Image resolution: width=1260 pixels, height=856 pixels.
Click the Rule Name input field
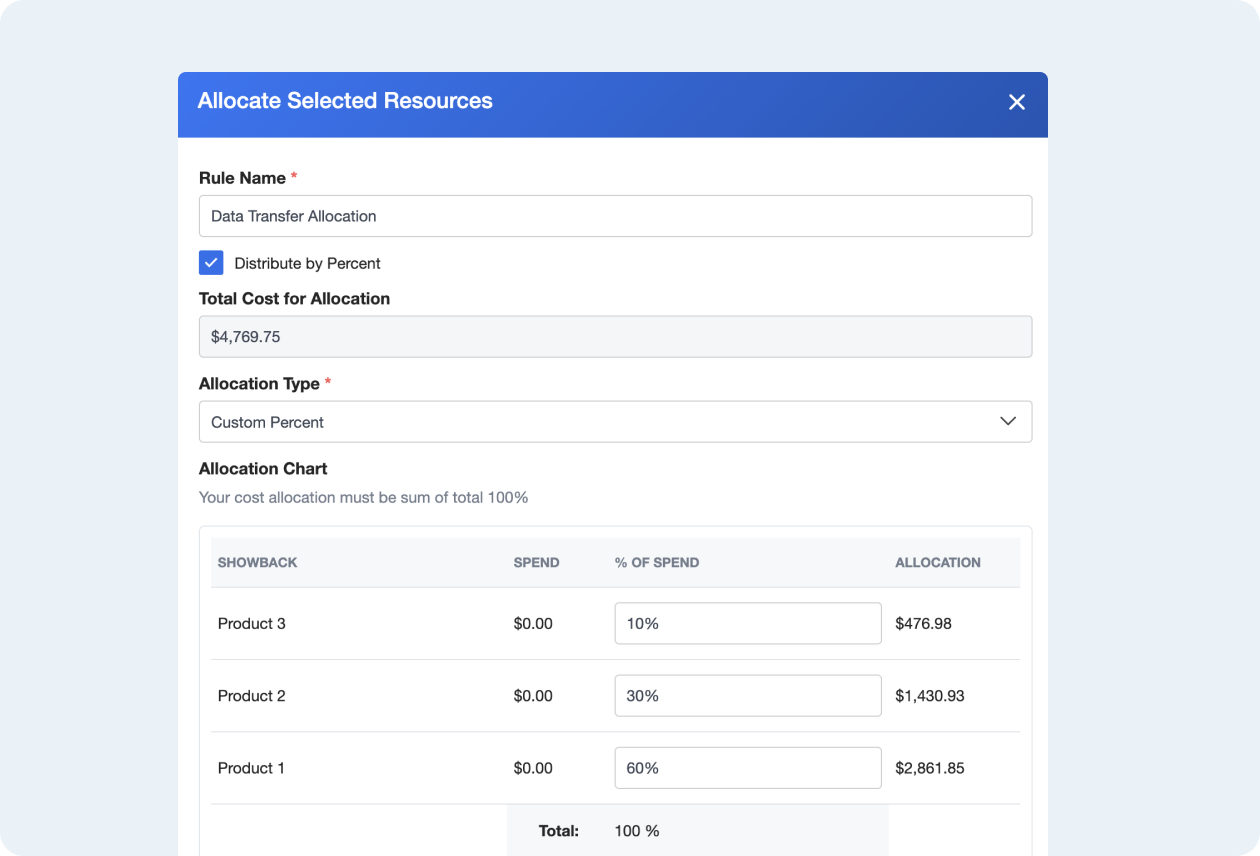coord(615,216)
